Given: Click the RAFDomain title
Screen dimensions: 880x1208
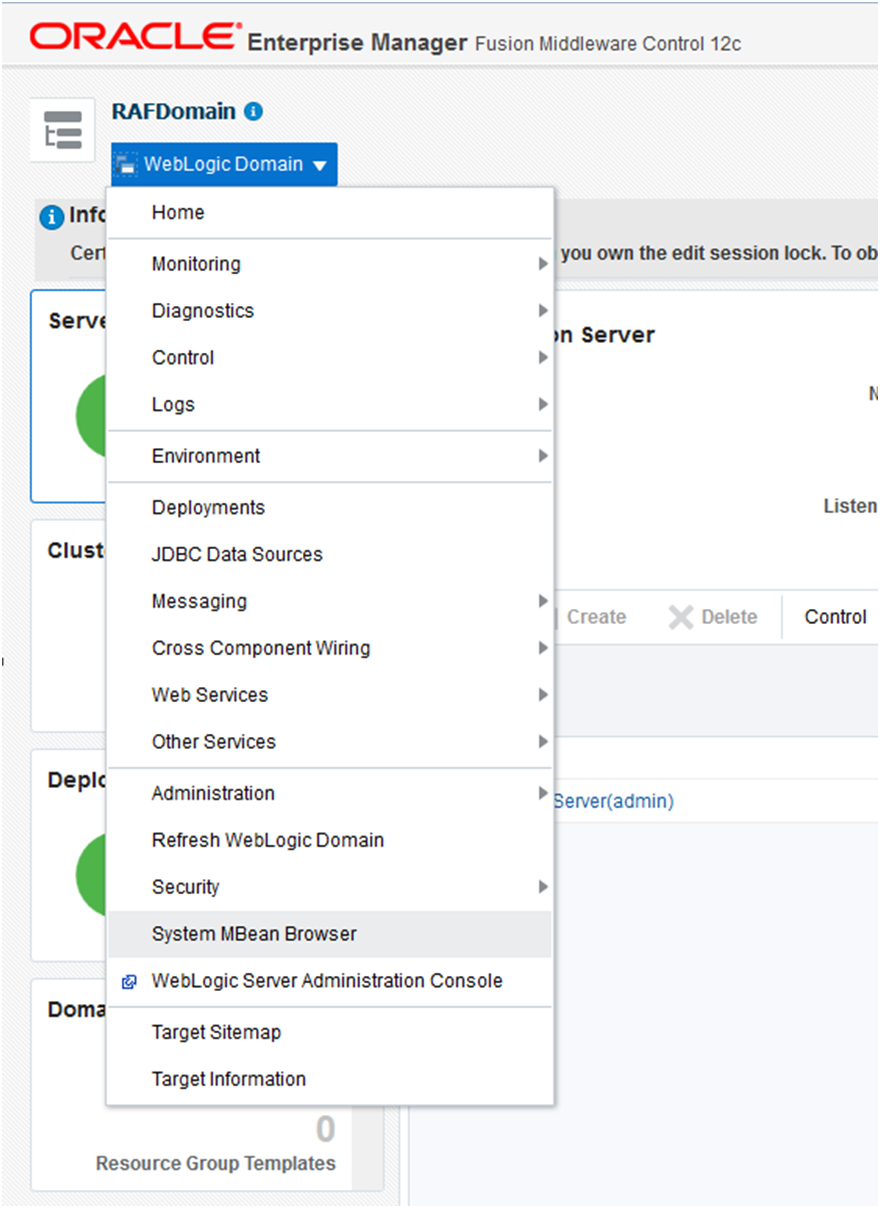Looking at the screenshot, I should pyautogui.click(x=174, y=111).
